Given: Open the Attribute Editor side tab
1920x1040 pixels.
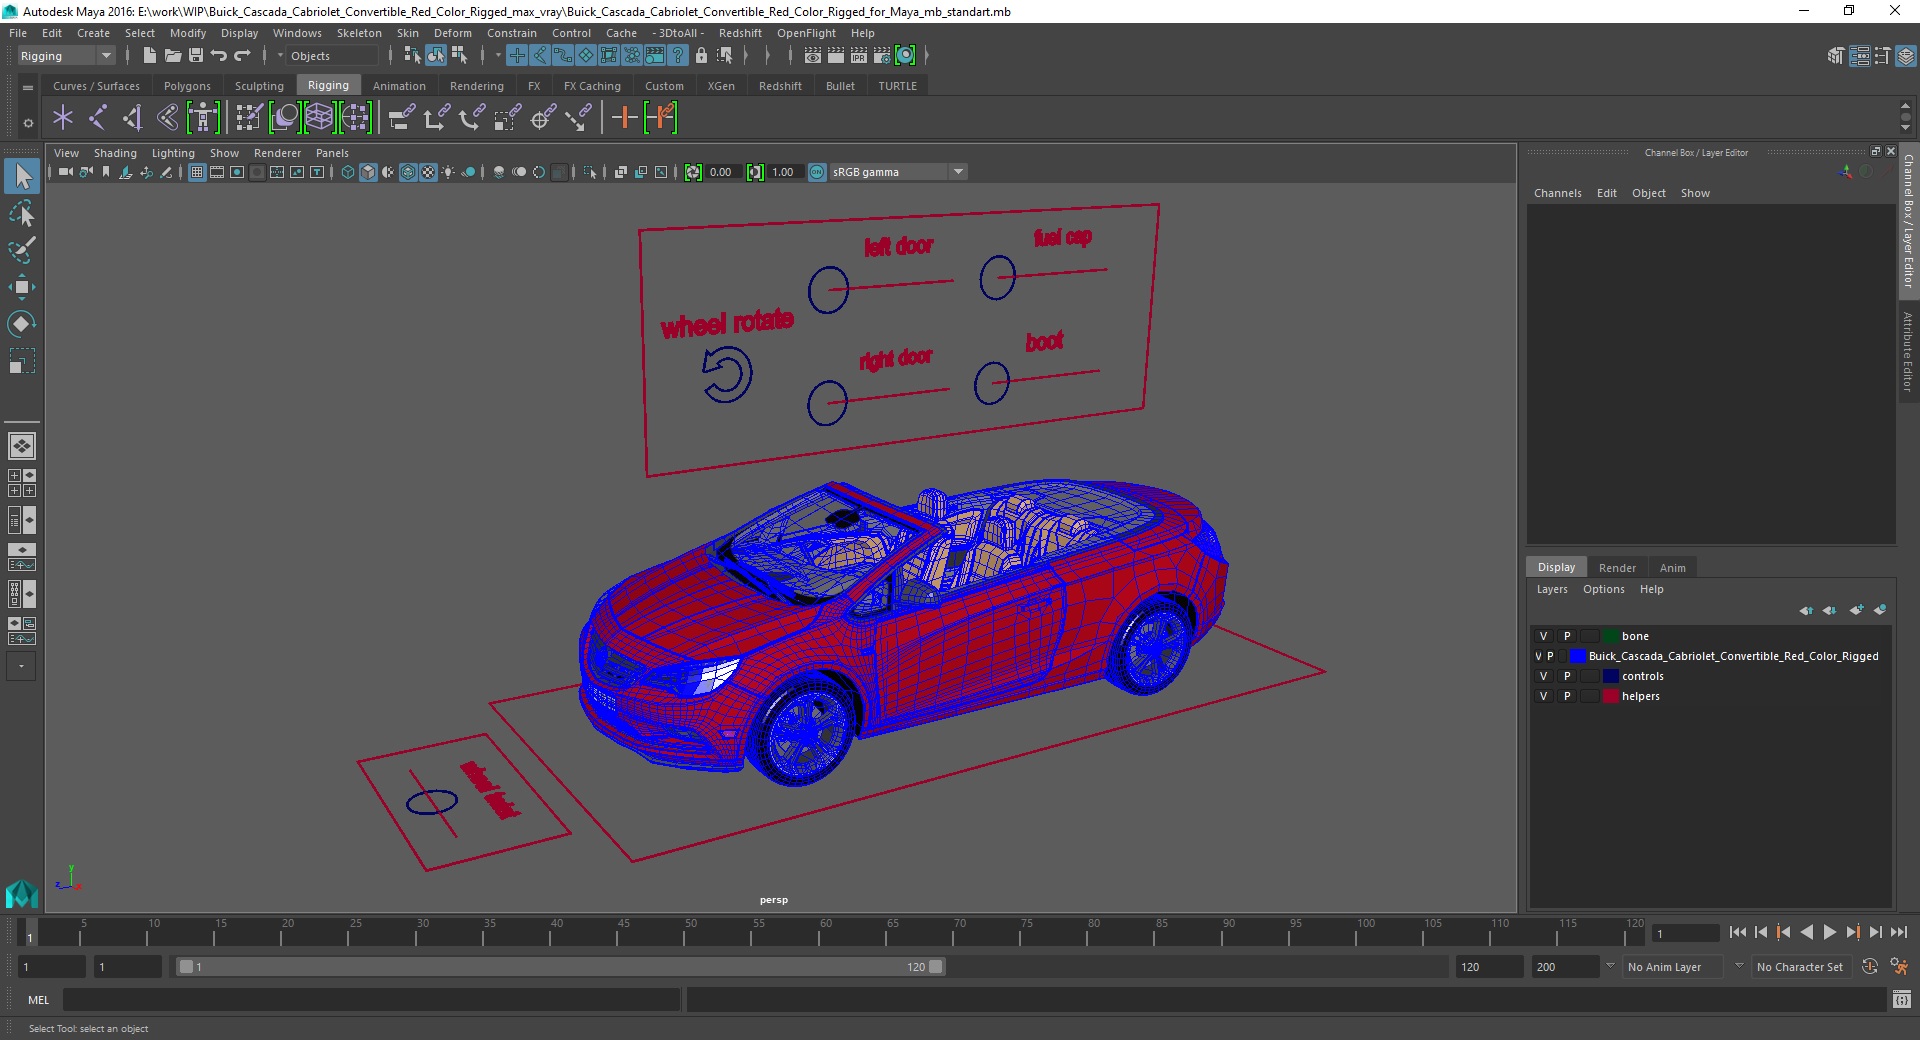Looking at the screenshot, I should tap(1908, 351).
